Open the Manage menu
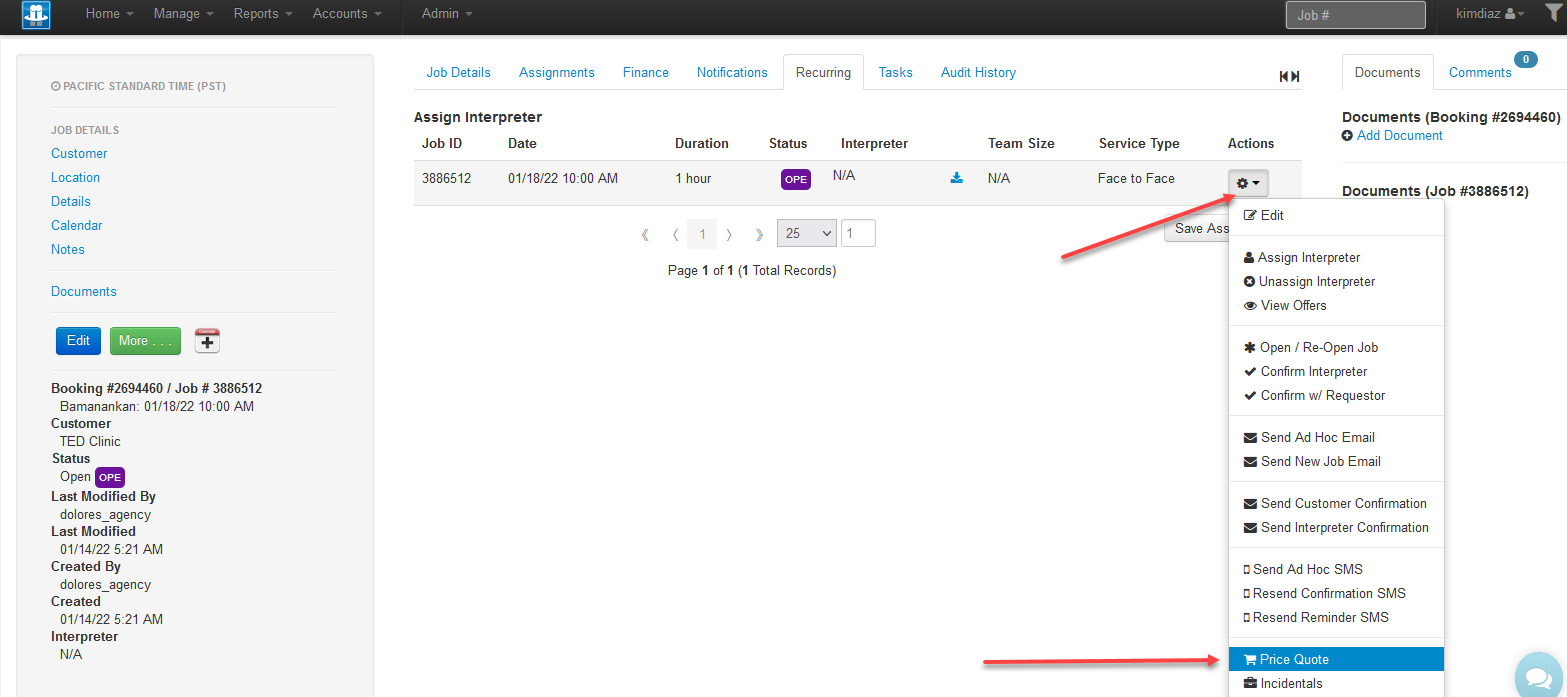 pyautogui.click(x=183, y=14)
